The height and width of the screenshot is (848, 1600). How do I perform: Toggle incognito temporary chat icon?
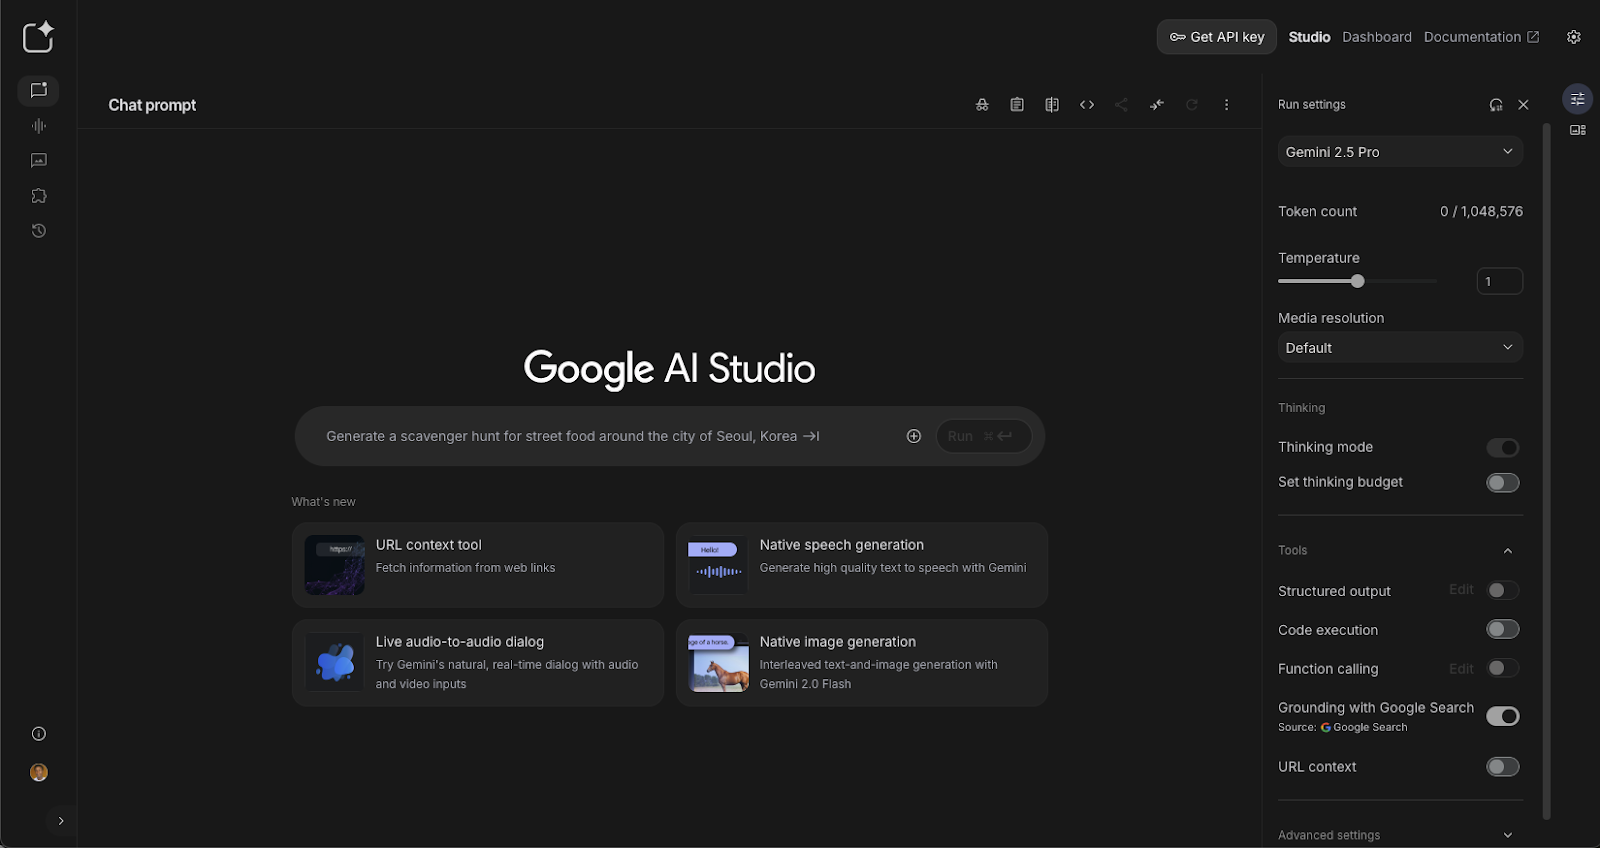[982, 105]
